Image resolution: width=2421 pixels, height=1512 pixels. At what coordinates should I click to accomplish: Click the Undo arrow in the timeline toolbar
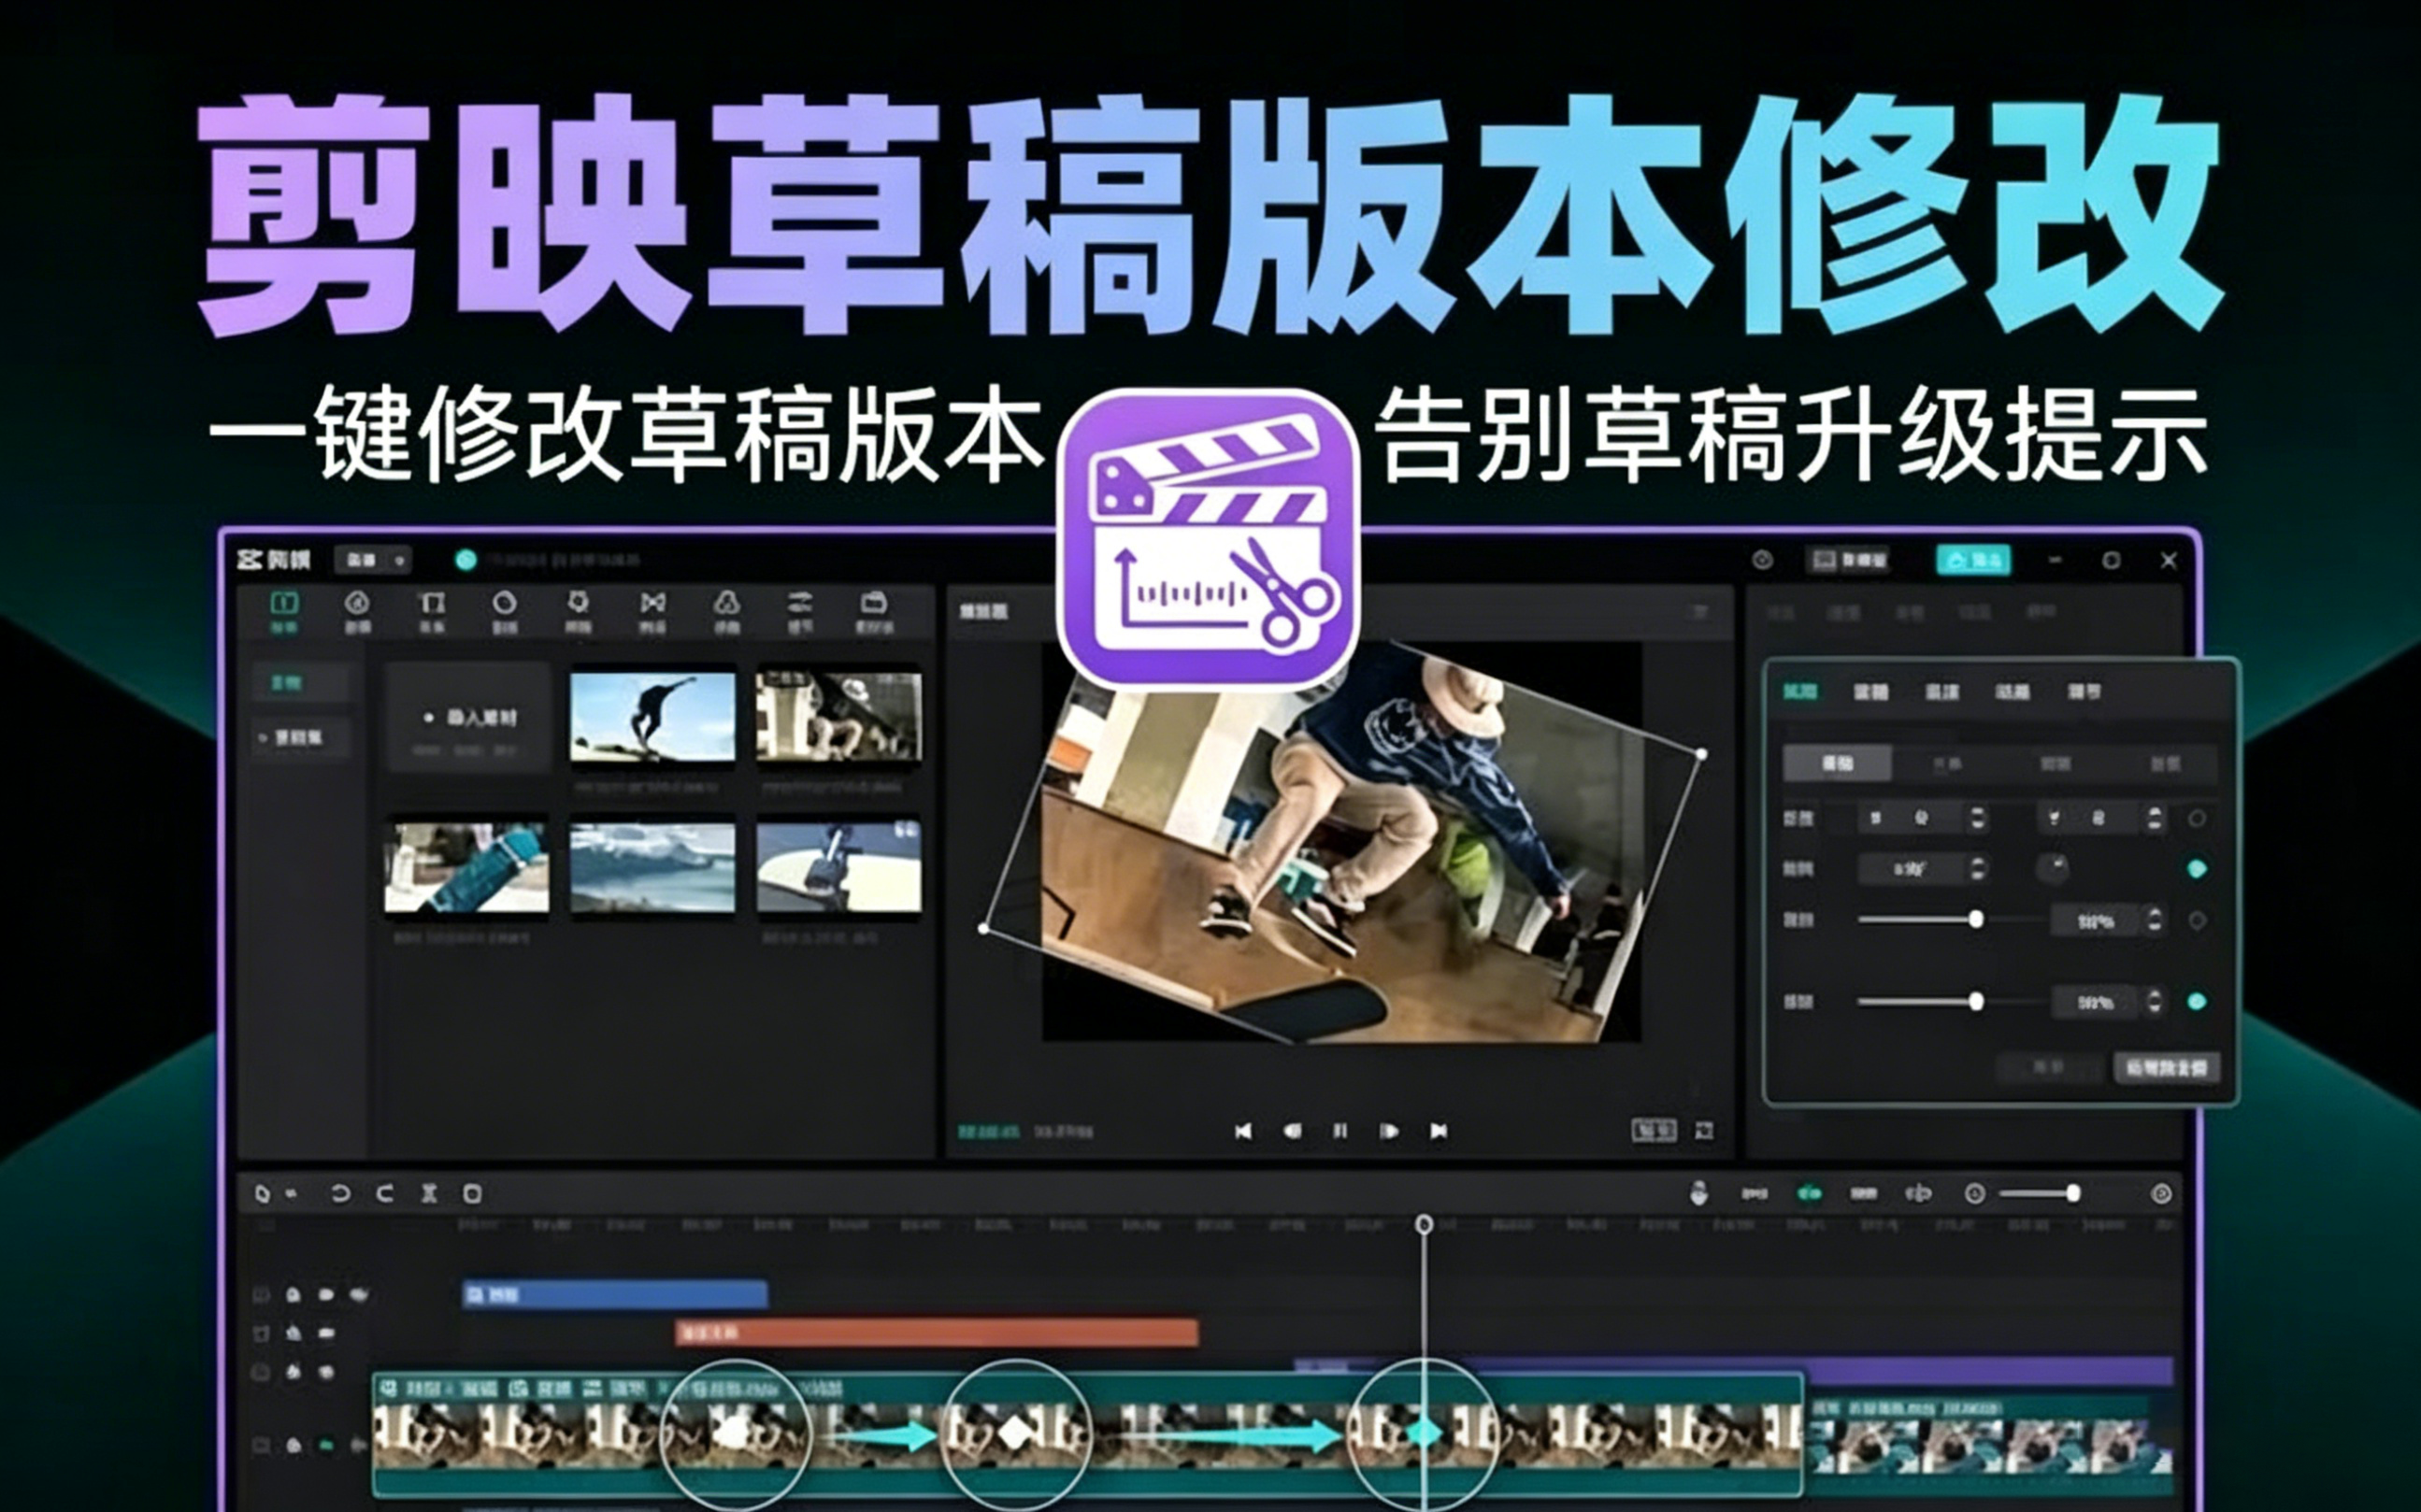(x=340, y=1193)
